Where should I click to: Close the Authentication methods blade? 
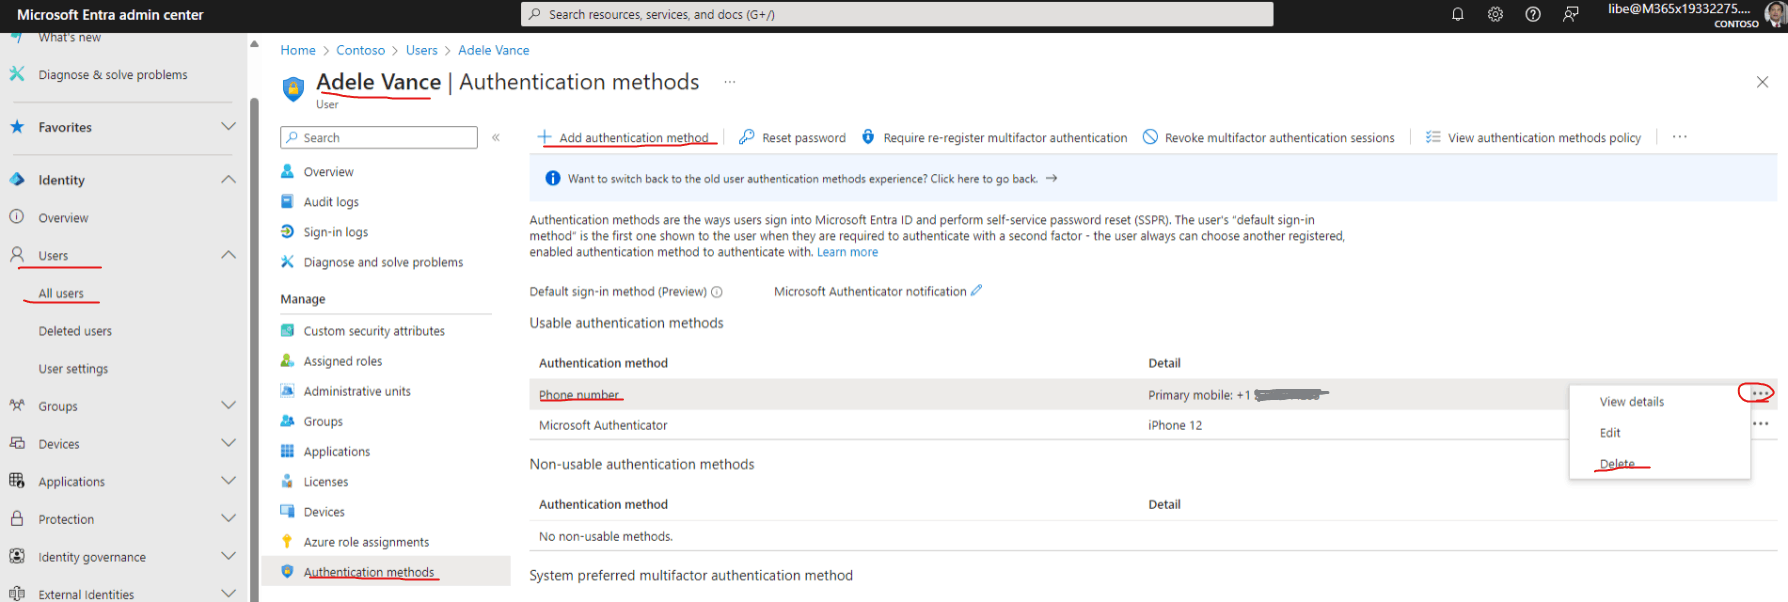point(1762,82)
